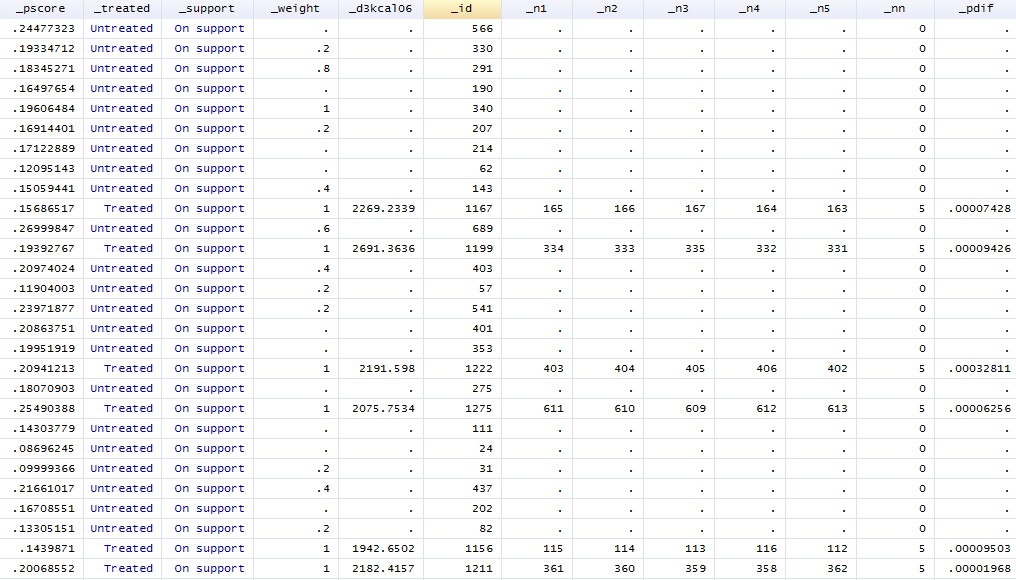Screen dimensions: 1016x580
Task: Select the highlighted _id column header
Action: [462, 9]
